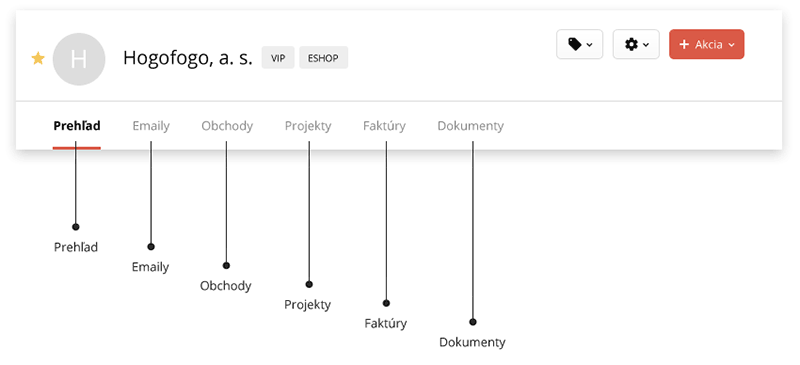Screen dimensions: 800x365
Task: Select the Projekty tab in header
Action: click(308, 126)
